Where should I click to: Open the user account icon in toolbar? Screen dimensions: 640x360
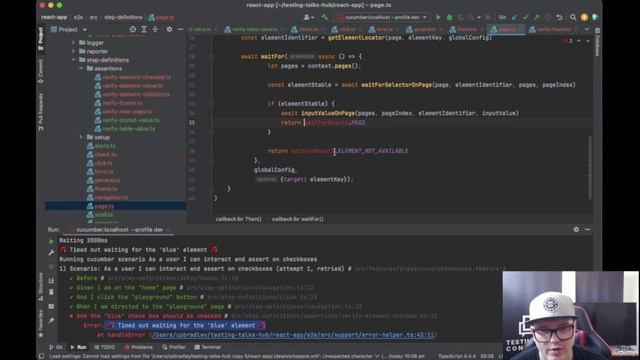pyautogui.click(x=309, y=17)
